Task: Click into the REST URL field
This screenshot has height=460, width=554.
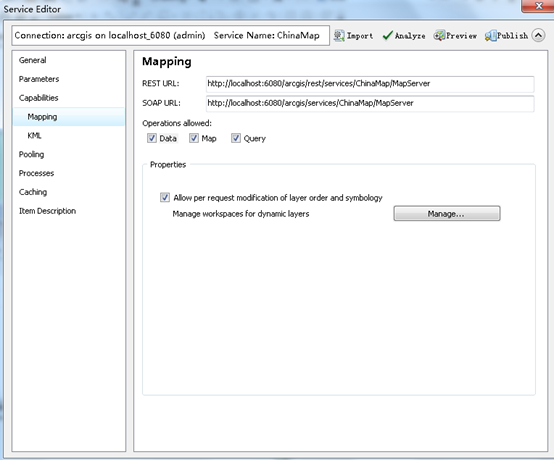Action: tap(370, 84)
